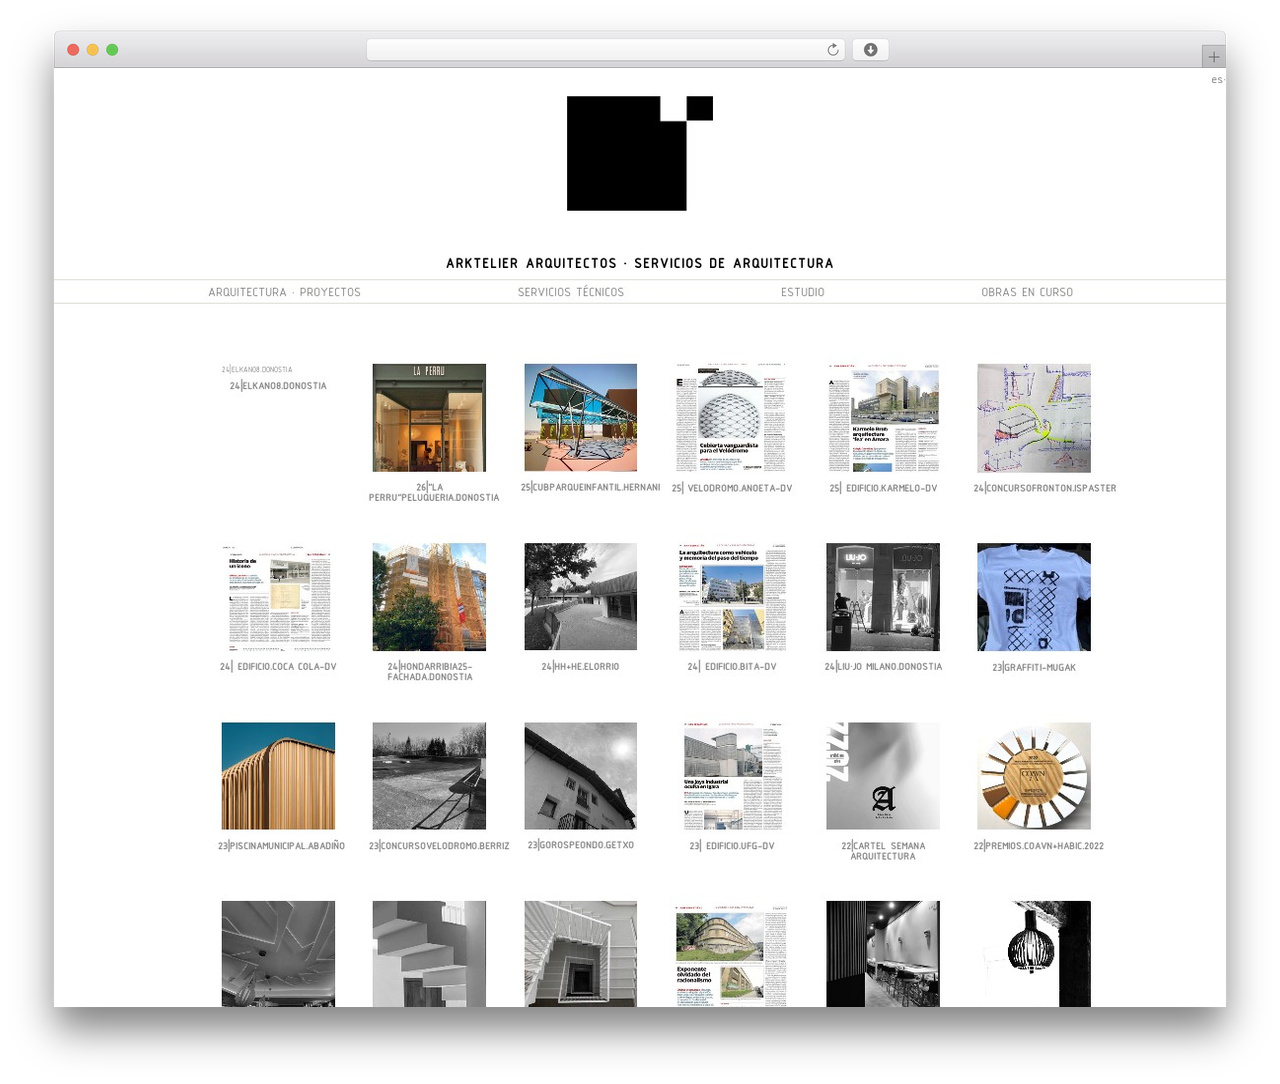The width and height of the screenshot is (1280, 1084).
Task: Click the 23|GOROSPEONDO.GETXO caption link
Action: (x=581, y=845)
